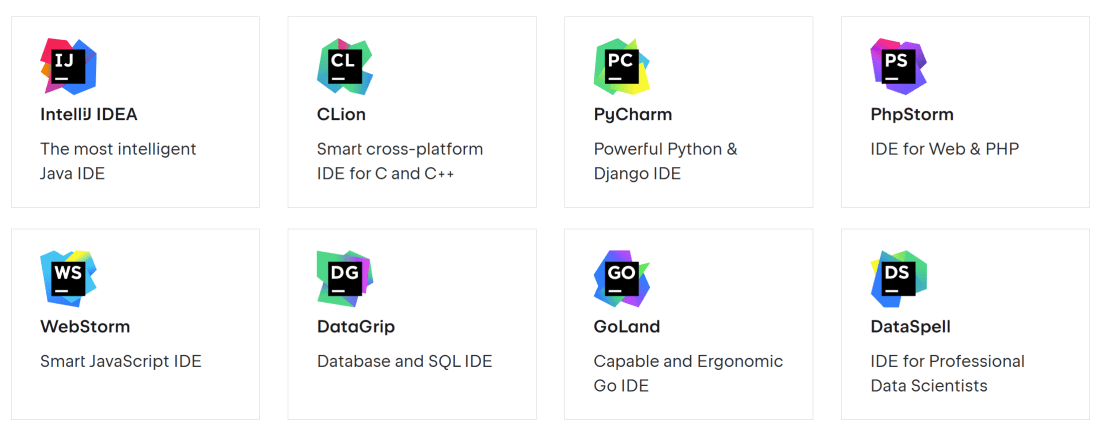Select the PyCharm product name

click(633, 114)
